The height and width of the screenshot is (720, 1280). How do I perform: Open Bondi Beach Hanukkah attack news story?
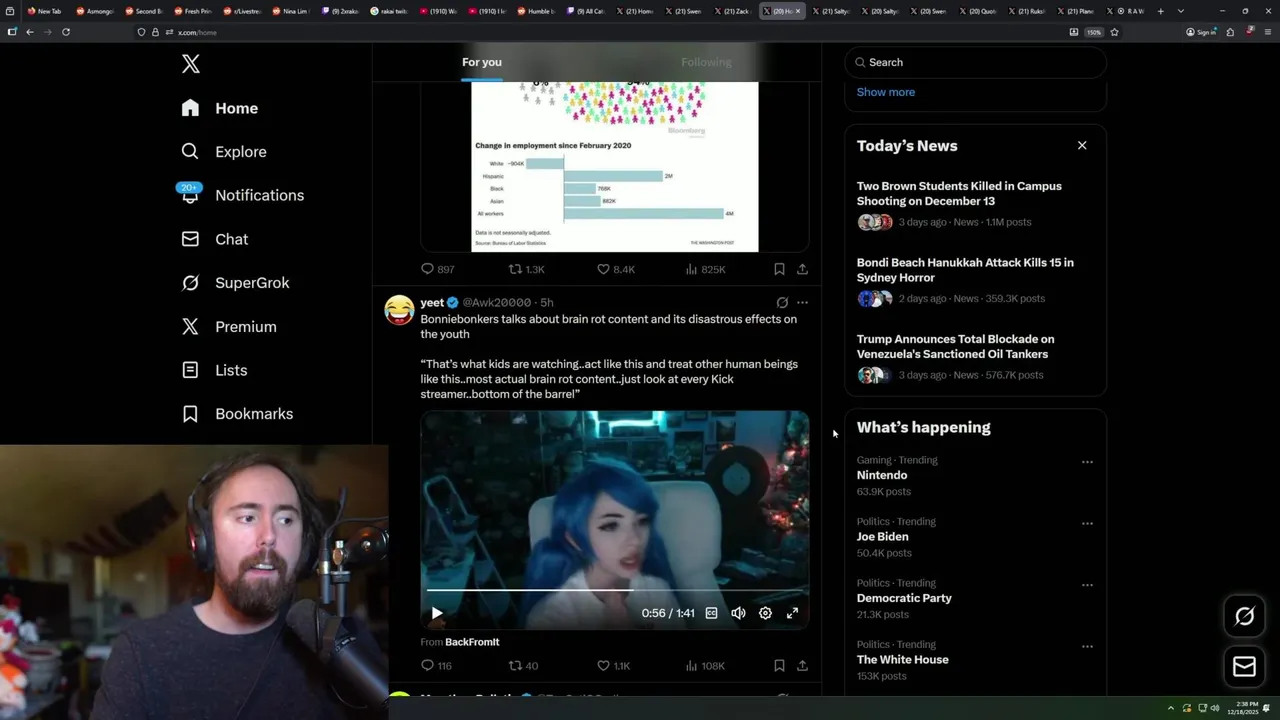pyautogui.click(x=975, y=281)
